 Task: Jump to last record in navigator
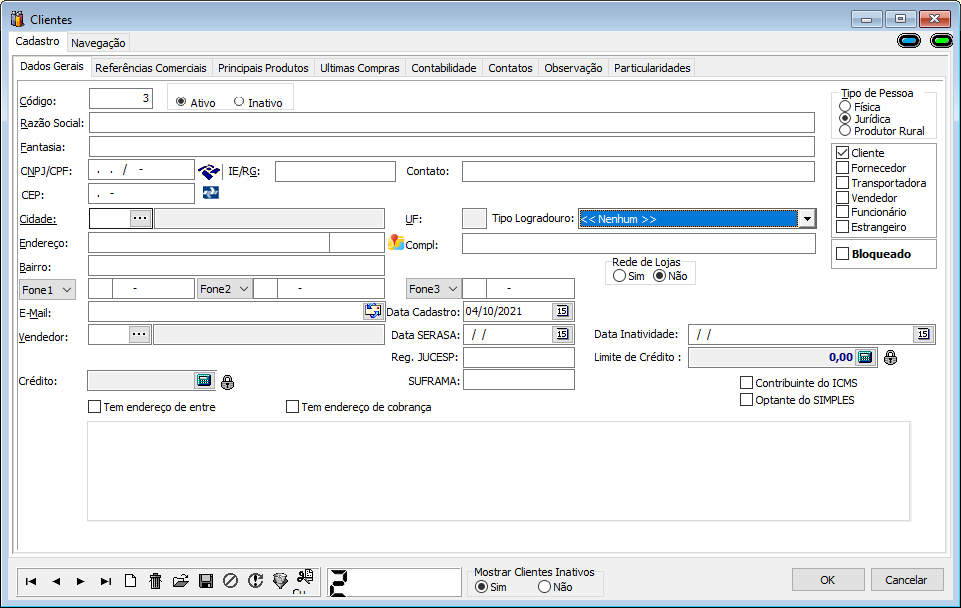tap(105, 581)
